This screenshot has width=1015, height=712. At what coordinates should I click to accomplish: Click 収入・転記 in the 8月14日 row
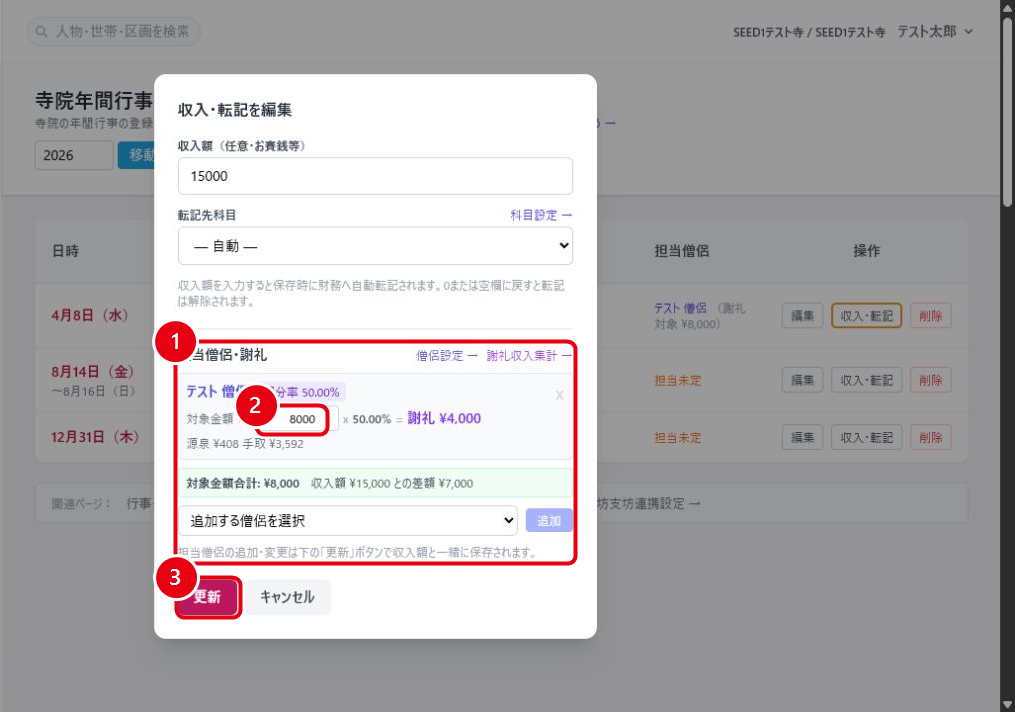866,380
